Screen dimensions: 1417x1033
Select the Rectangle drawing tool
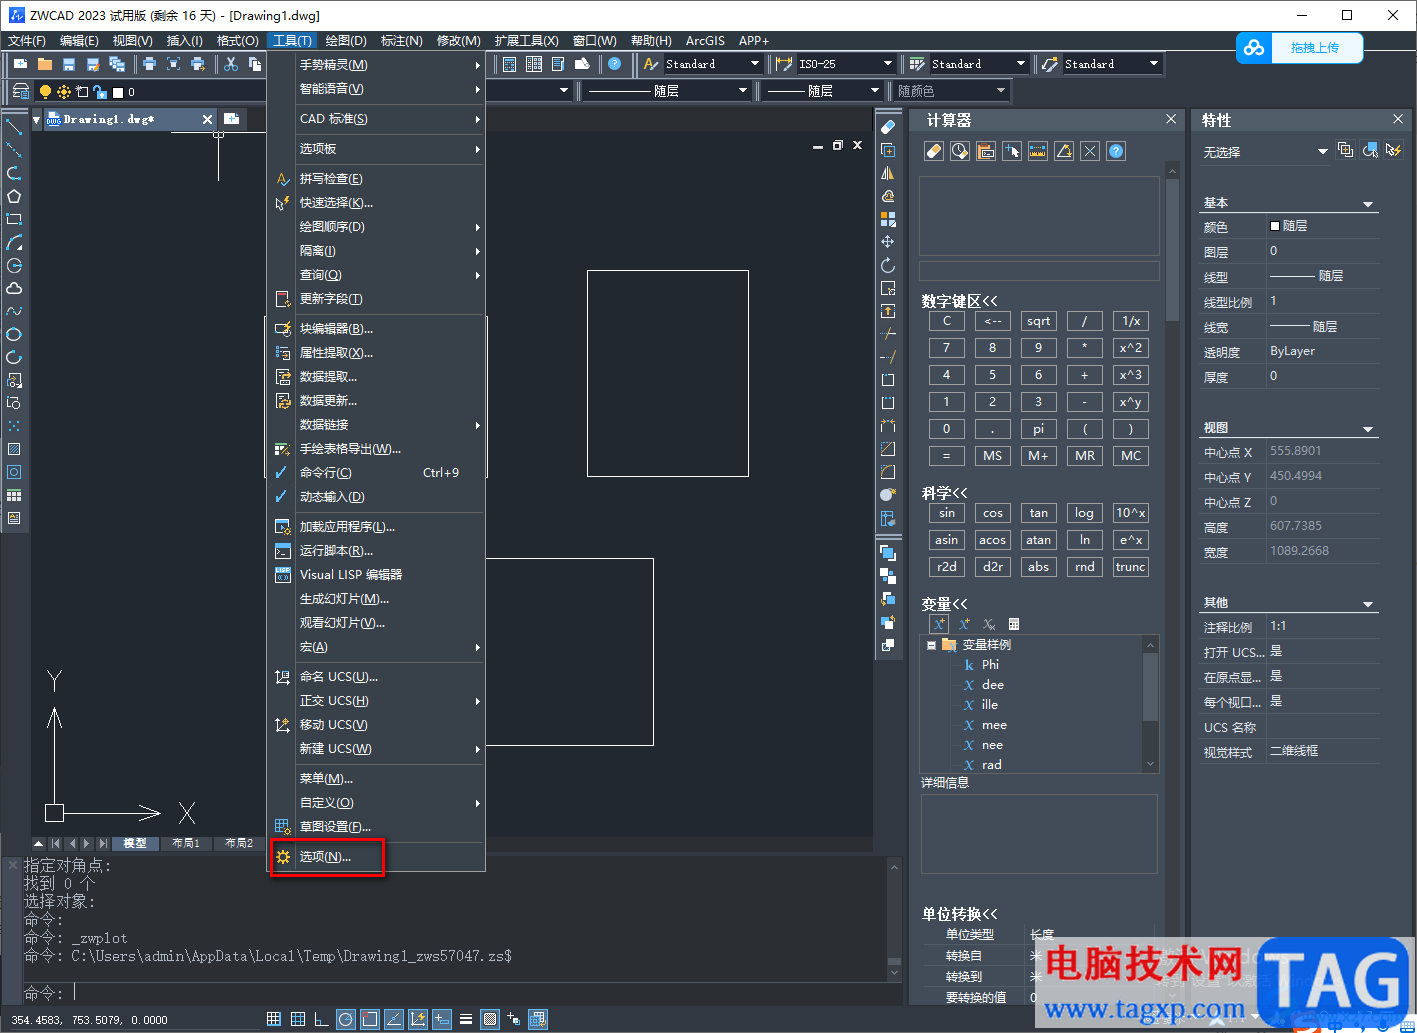[14, 219]
